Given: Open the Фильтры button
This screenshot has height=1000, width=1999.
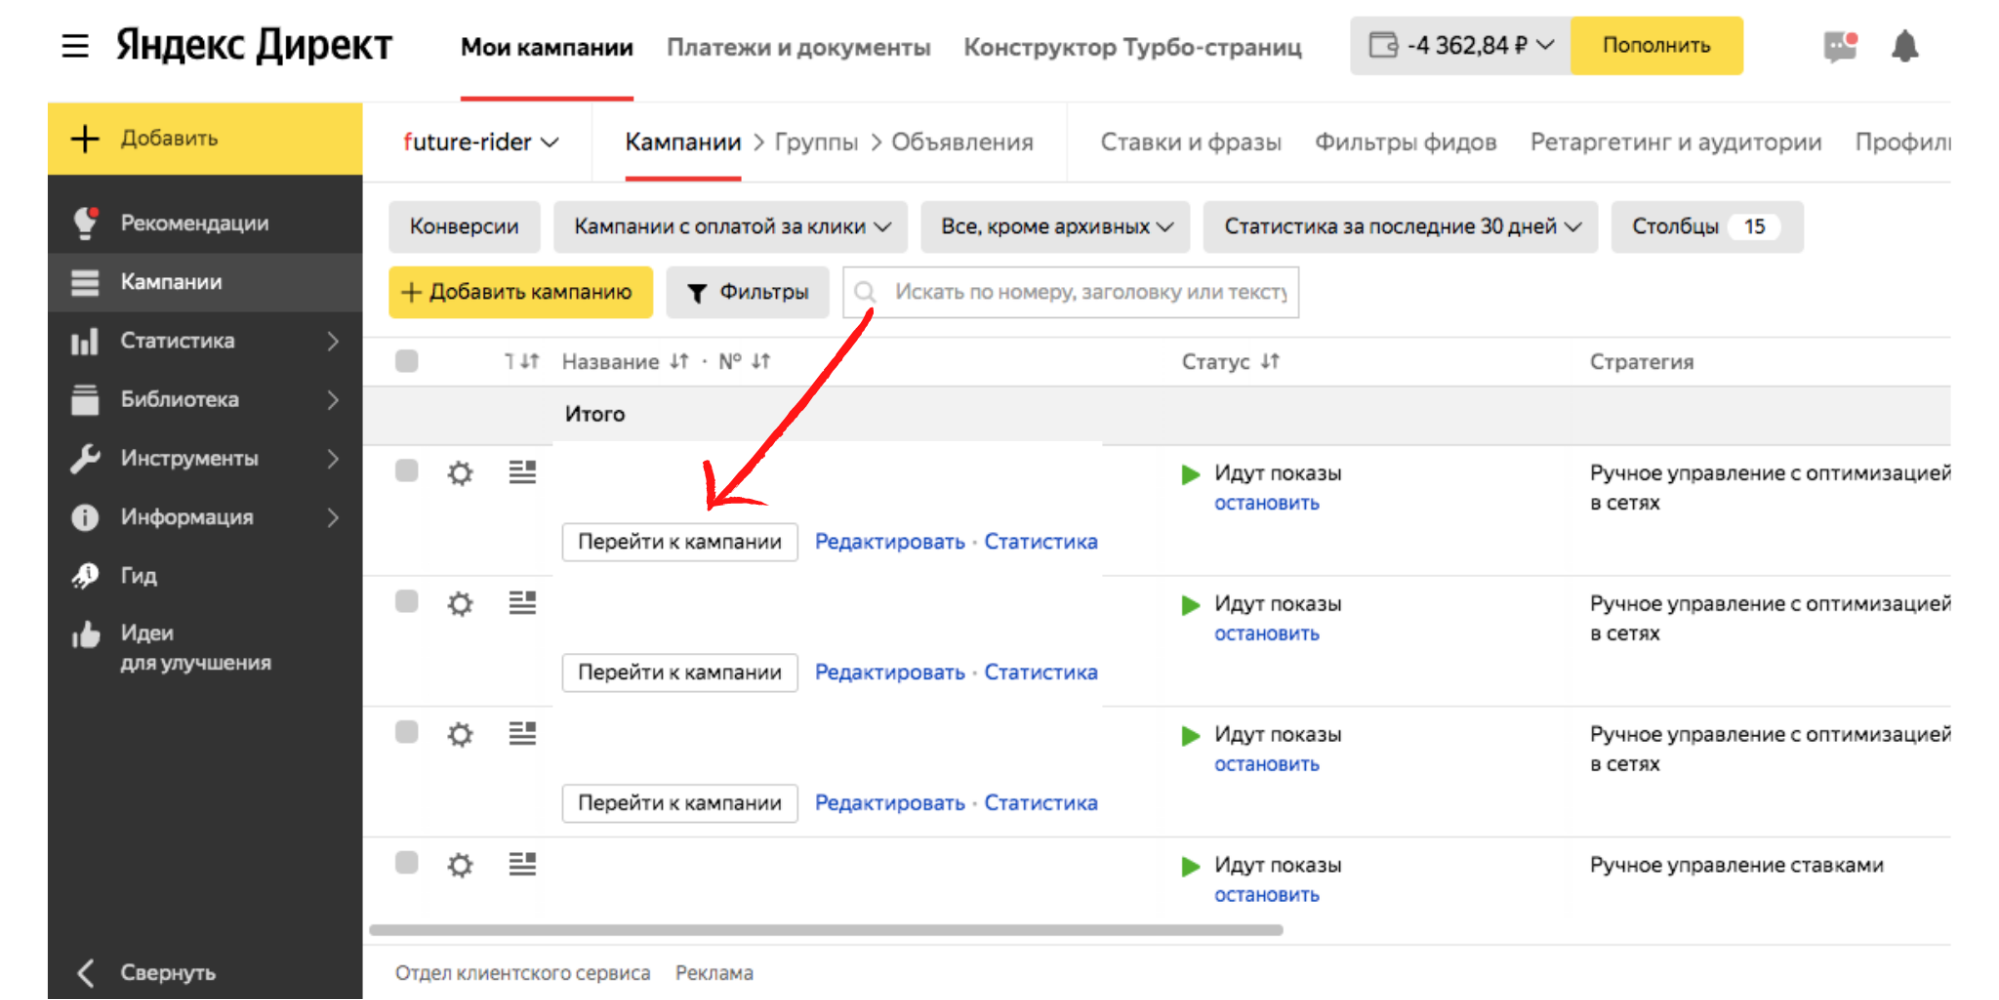Looking at the screenshot, I should click(x=747, y=292).
